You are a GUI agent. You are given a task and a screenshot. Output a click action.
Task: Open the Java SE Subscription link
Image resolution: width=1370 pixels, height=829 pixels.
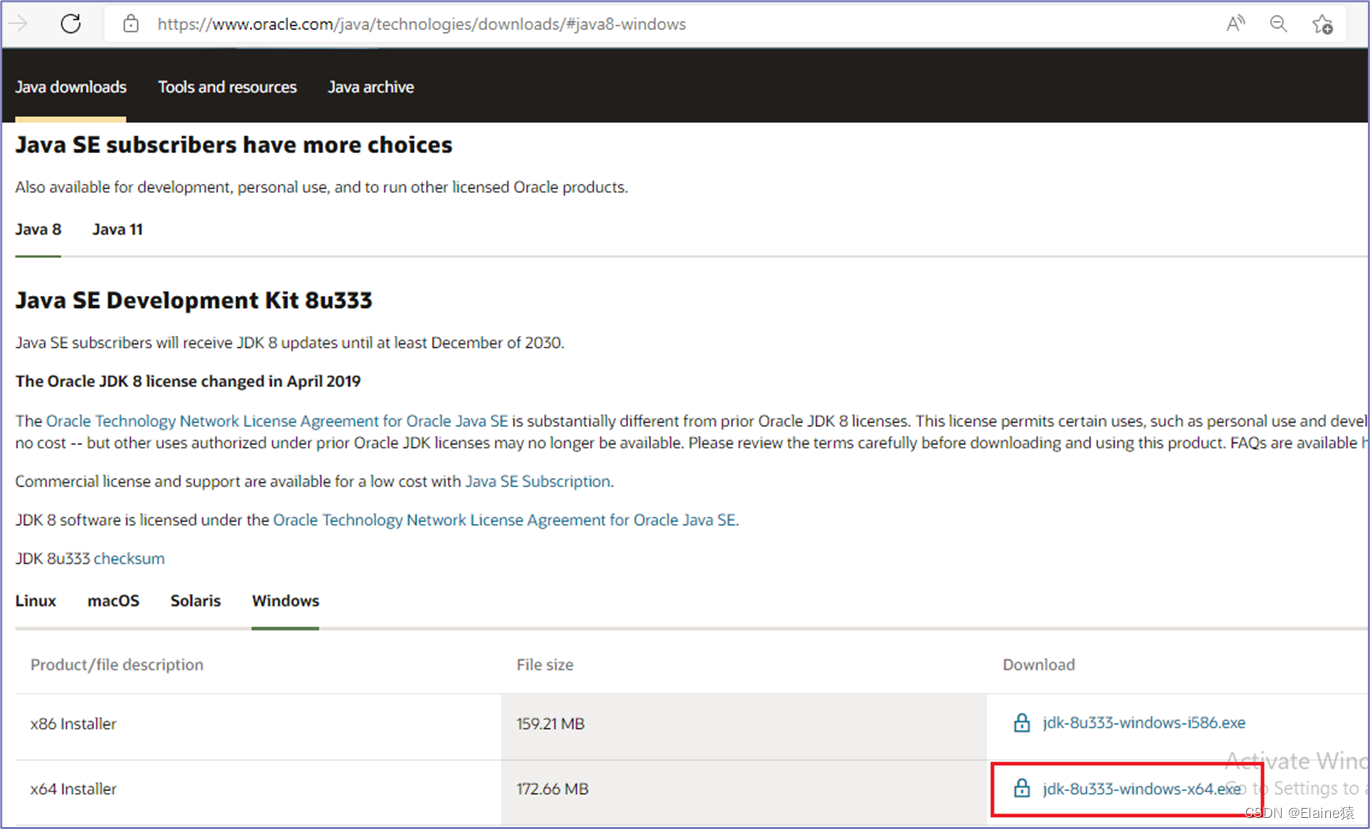tap(537, 481)
